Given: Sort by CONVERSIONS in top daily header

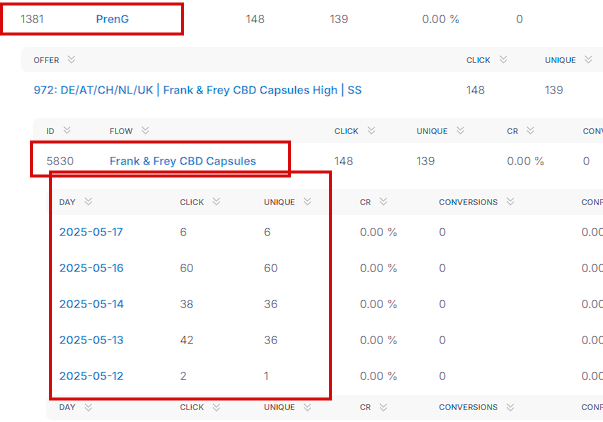Looking at the screenshot, I should (510, 202).
